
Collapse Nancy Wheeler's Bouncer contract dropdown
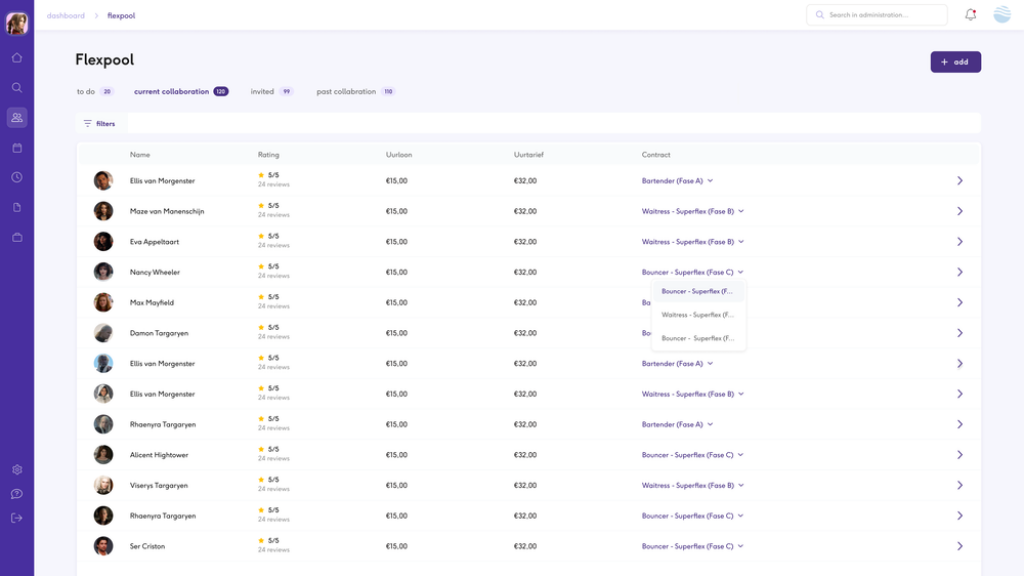click(x=741, y=272)
